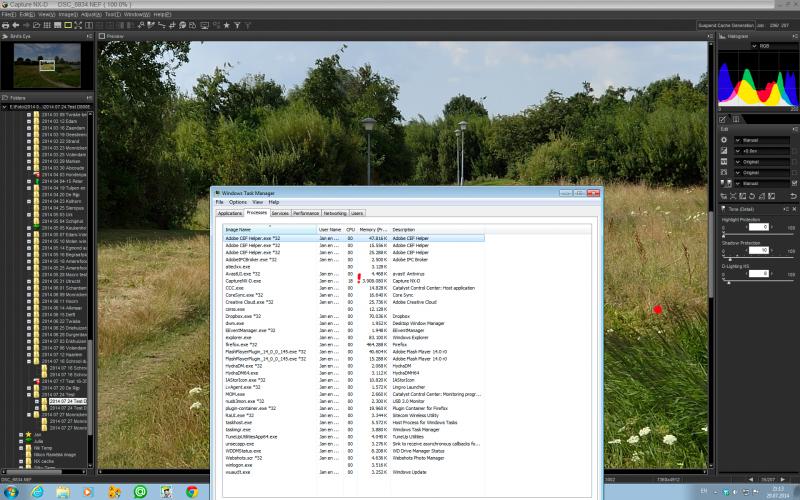Image resolution: width=800 pixels, height=500 pixels.
Task: Toggle the checked checkbox in the Tone row
Action: (794, 183)
